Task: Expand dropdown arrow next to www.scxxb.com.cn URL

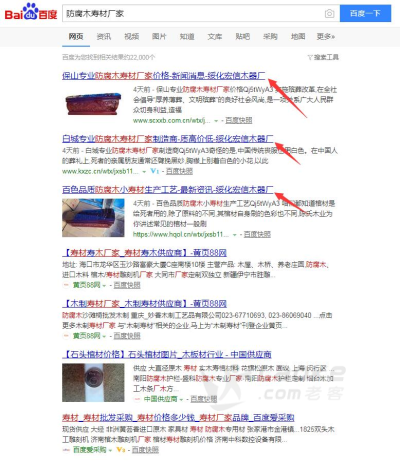Action: pyautogui.click(x=216, y=121)
